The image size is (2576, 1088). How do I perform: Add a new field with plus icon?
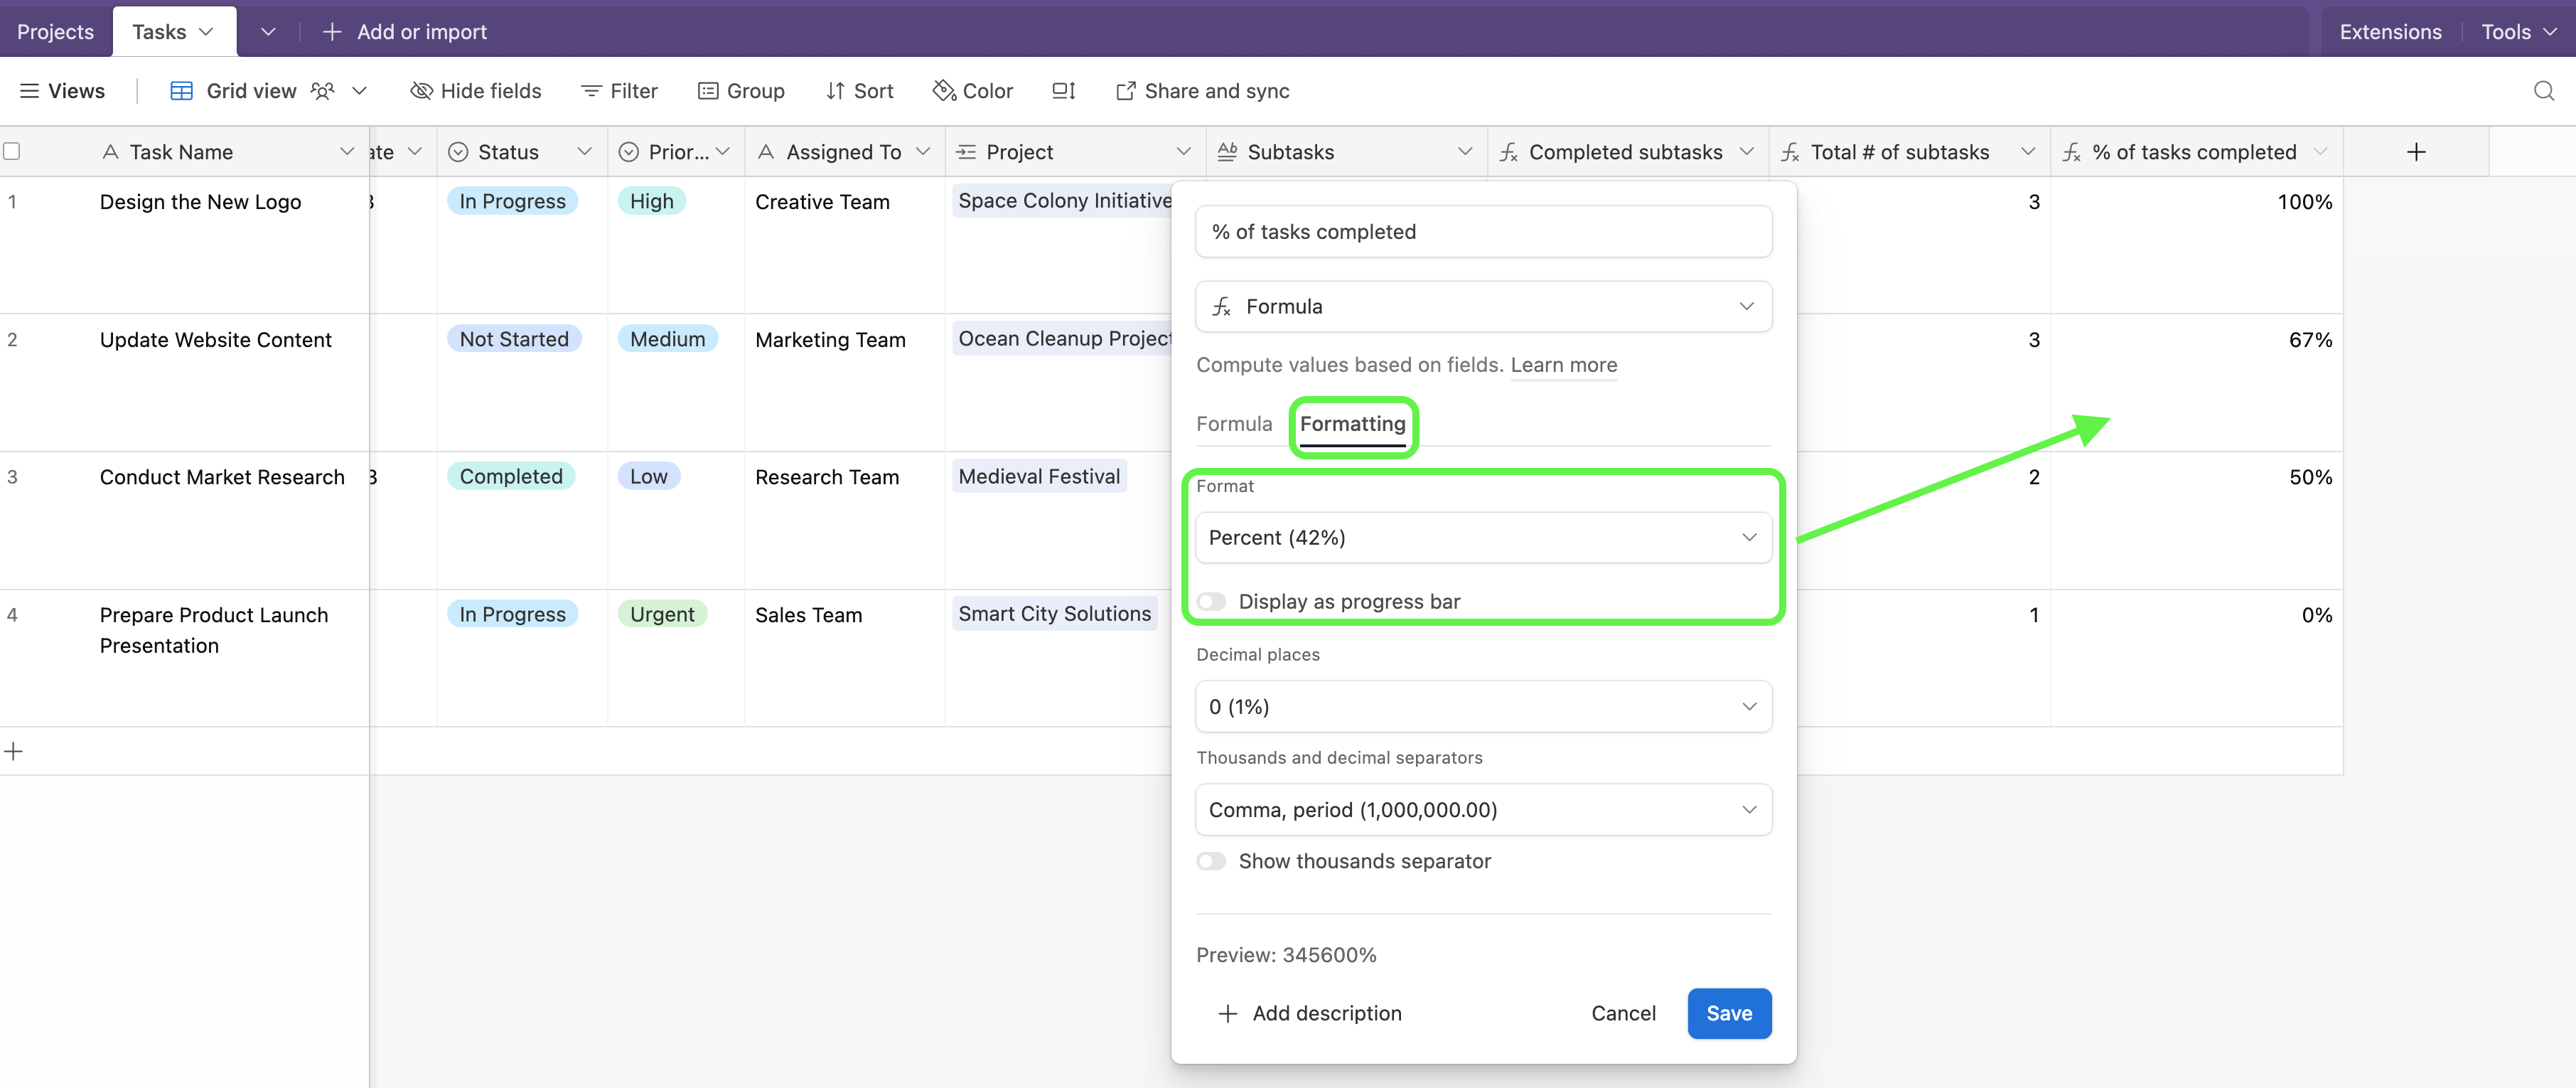(x=2416, y=152)
